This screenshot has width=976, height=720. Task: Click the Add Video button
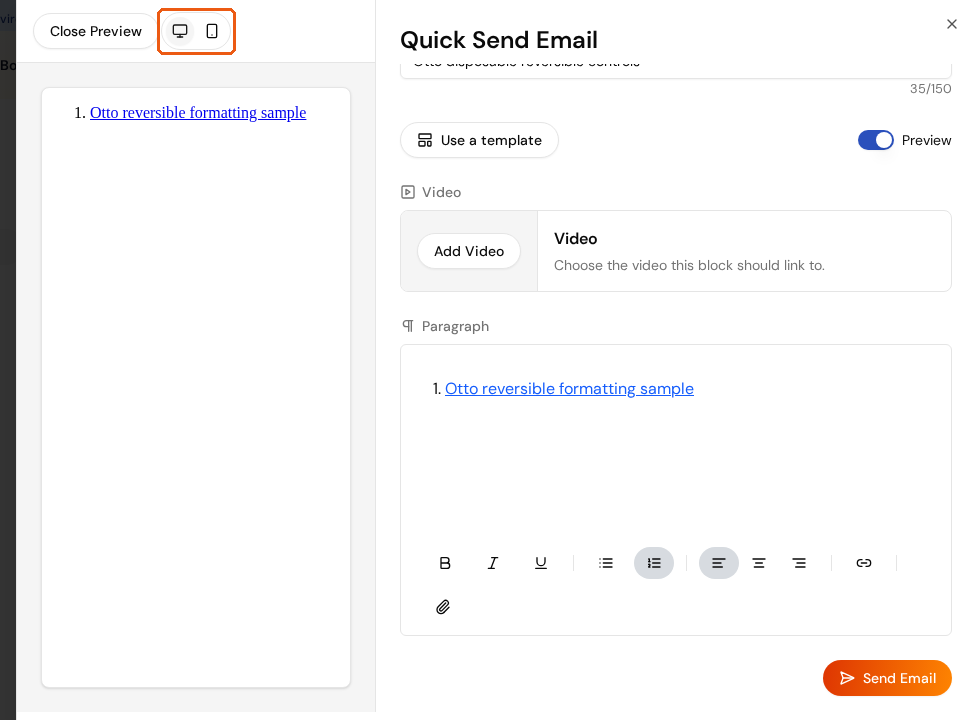point(469,251)
